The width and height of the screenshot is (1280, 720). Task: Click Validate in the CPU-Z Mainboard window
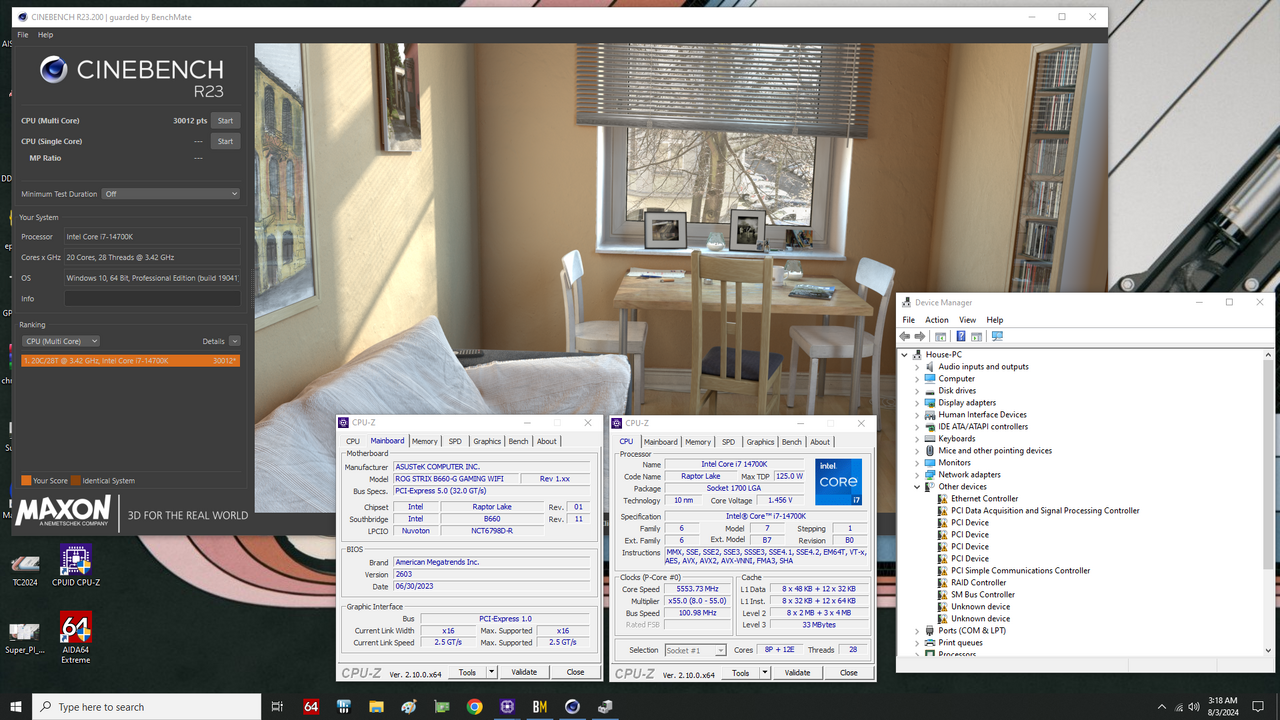click(524, 671)
